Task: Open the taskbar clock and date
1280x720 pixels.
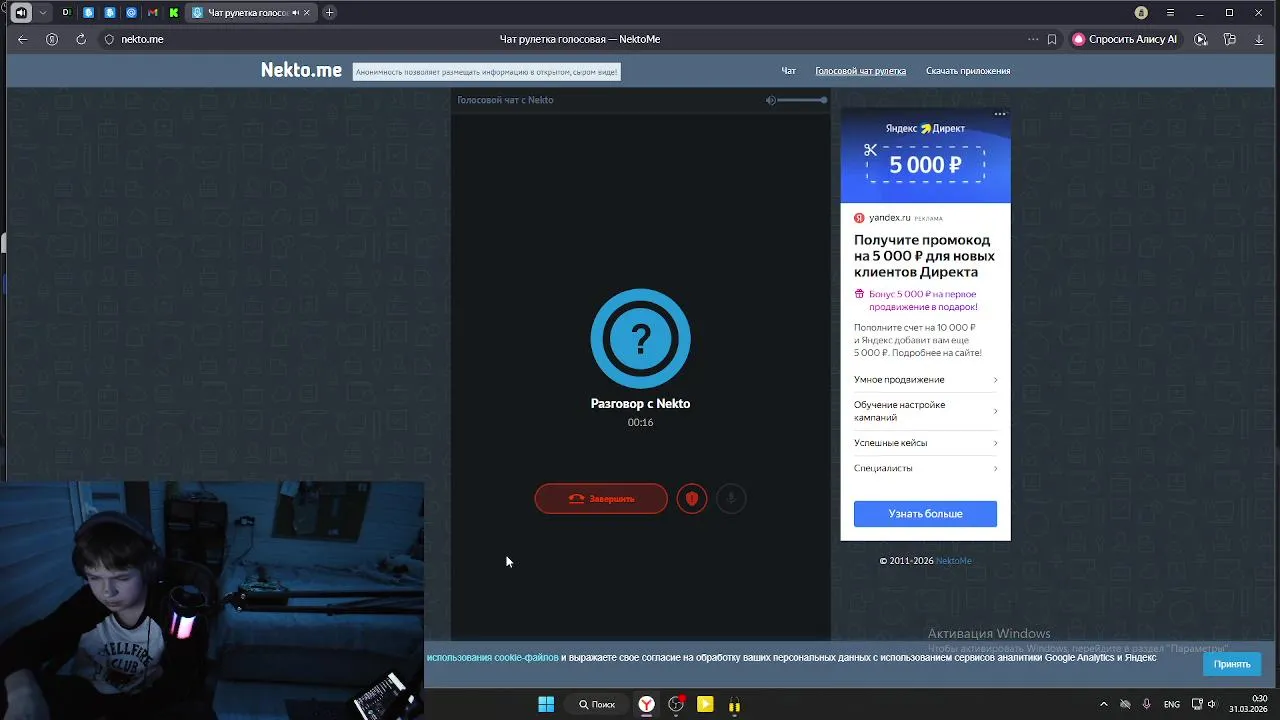Action: [1249, 704]
